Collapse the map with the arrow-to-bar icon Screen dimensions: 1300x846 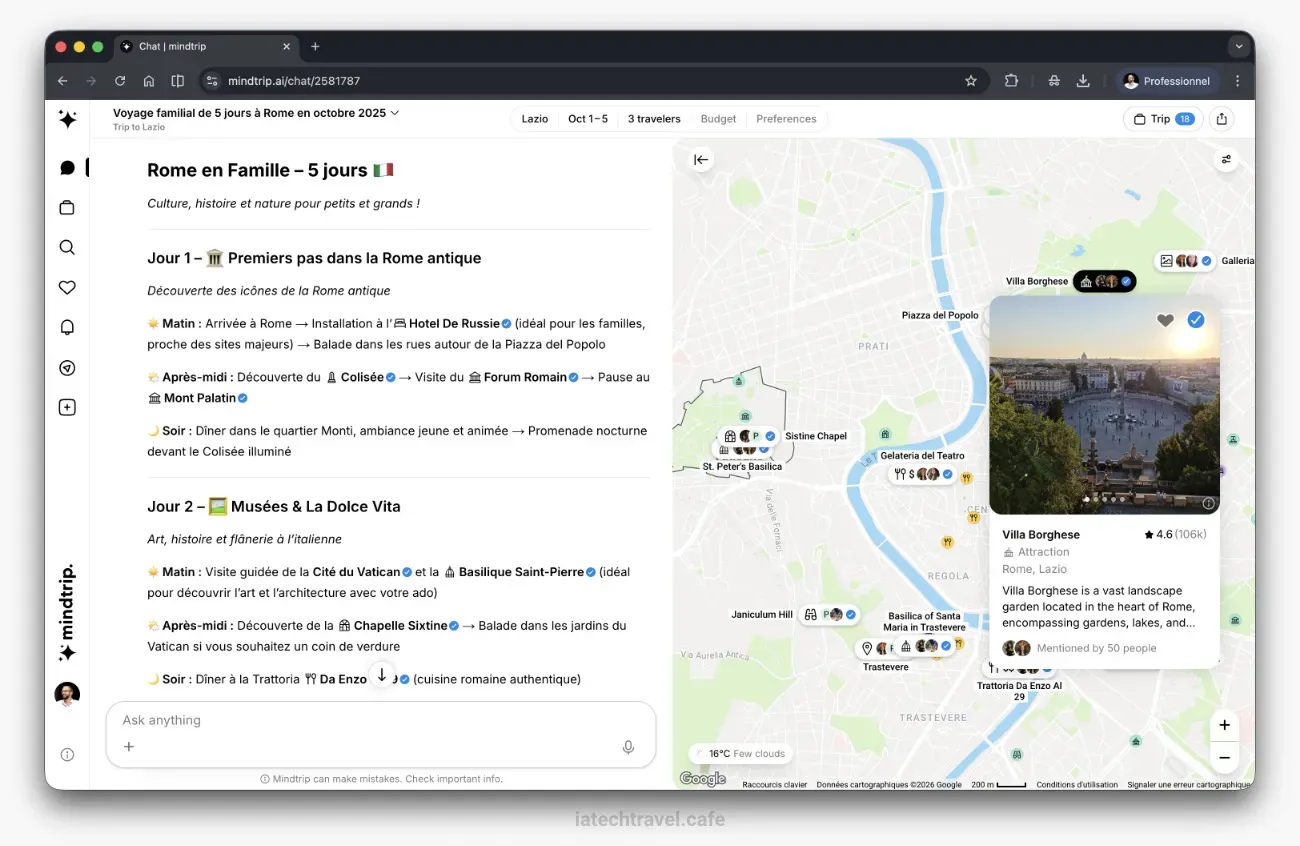(701, 159)
